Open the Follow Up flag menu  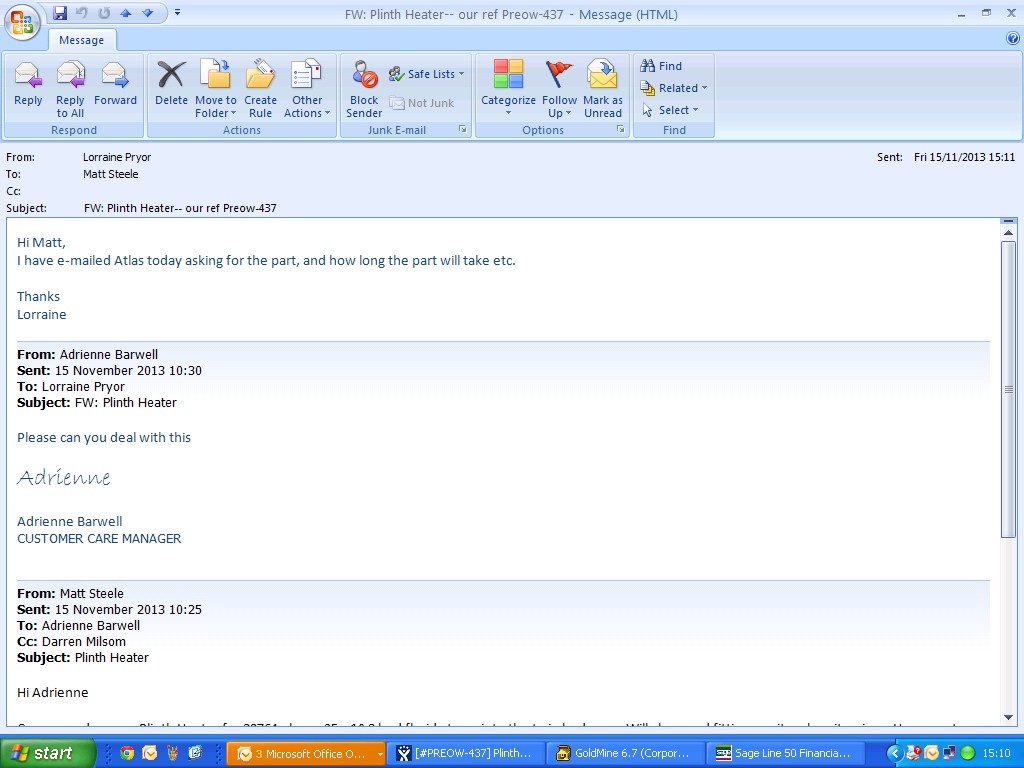click(559, 89)
